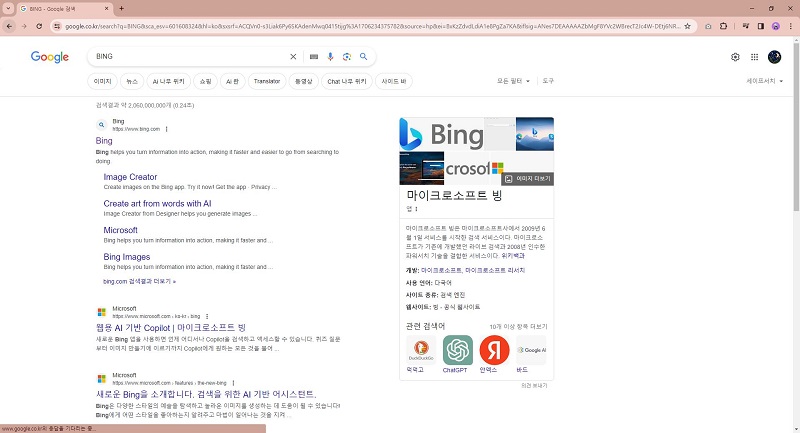The width and height of the screenshot is (800, 433).
Task: Open the 위키백과 link in description
Action: 513,256
